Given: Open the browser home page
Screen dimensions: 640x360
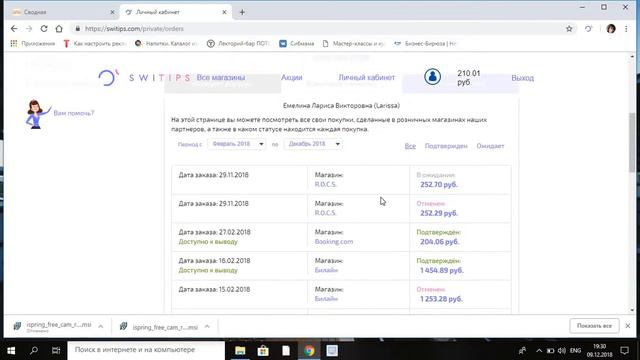Looking at the screenshot, I should pos(59,29).
